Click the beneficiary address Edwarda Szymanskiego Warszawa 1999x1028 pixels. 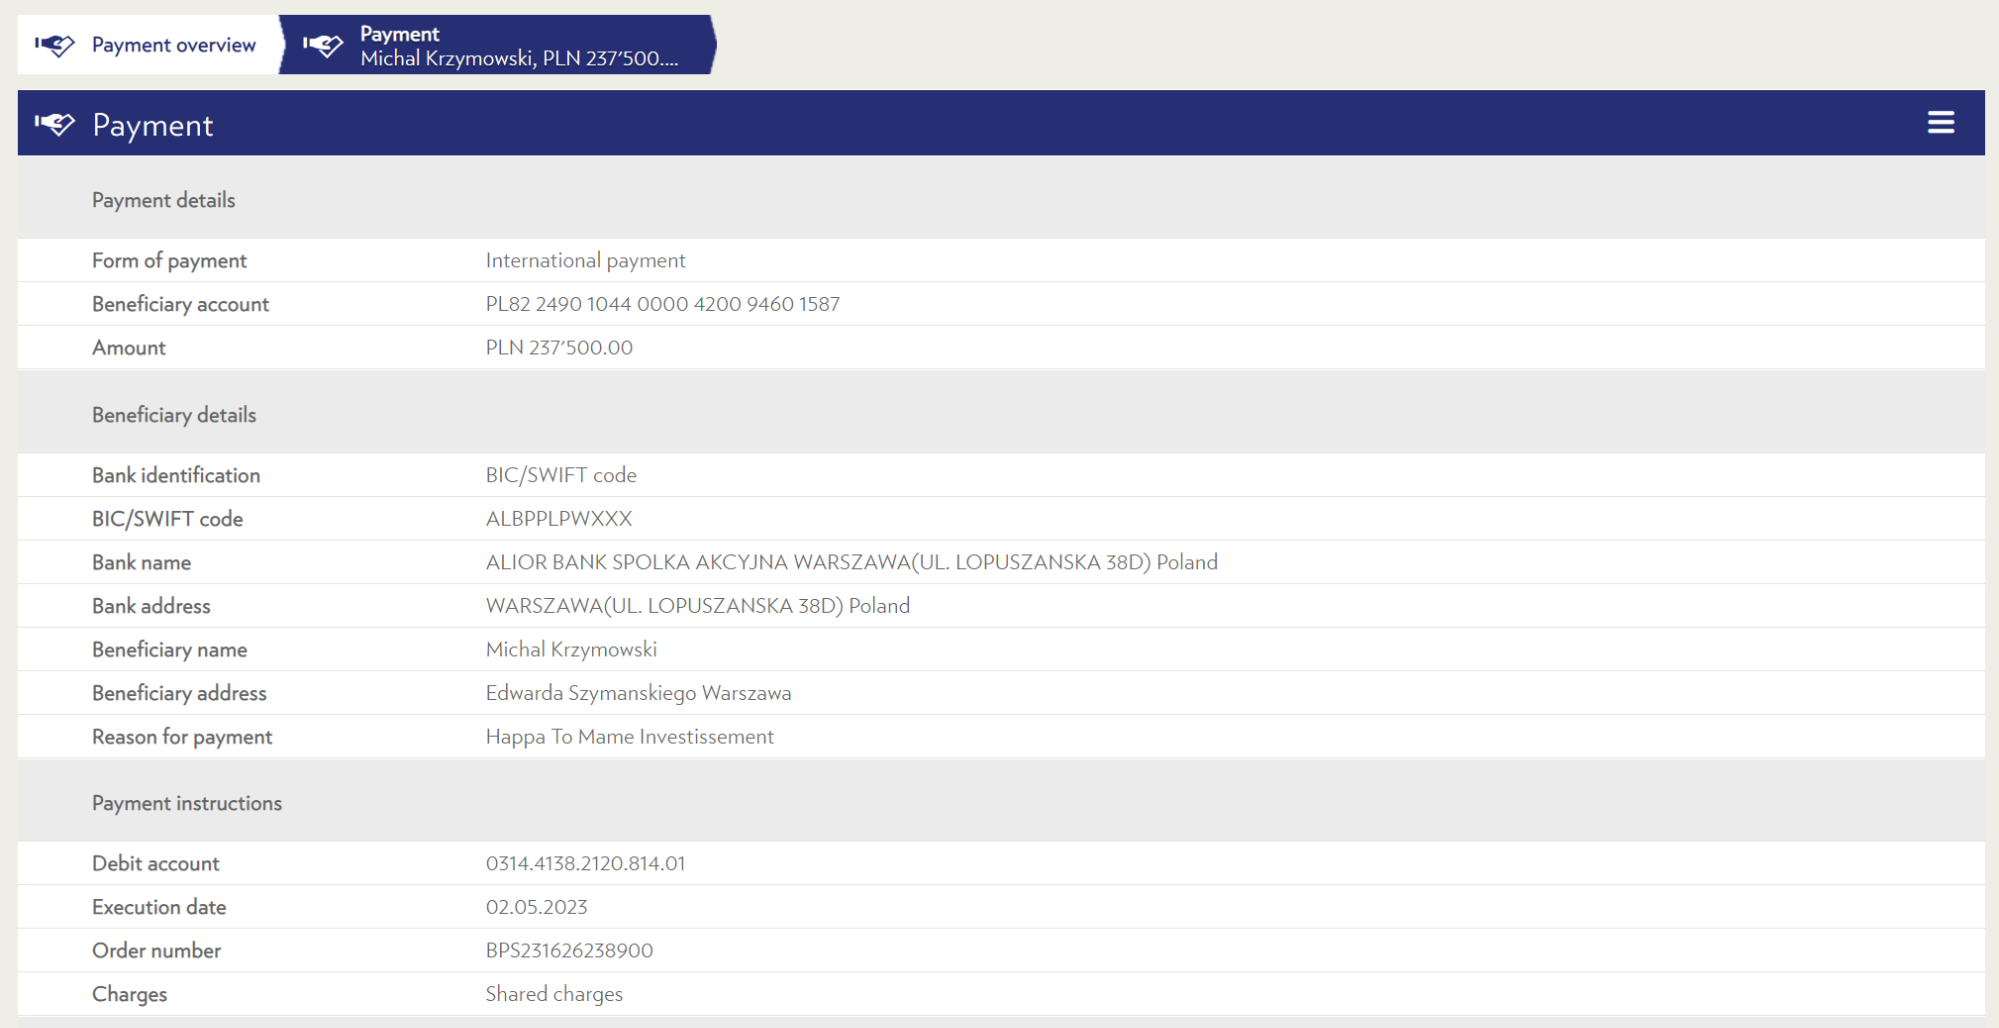tap(638, 693)
